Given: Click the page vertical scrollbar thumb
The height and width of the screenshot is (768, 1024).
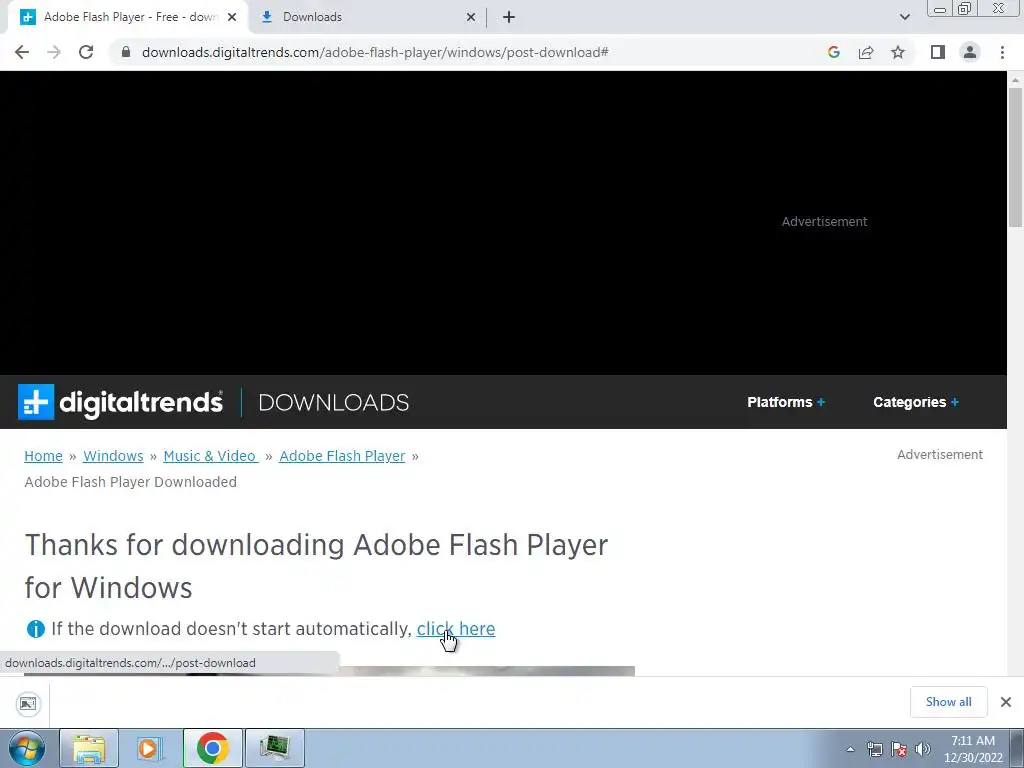Looking at the screenshot, I should click(1015, 157).
